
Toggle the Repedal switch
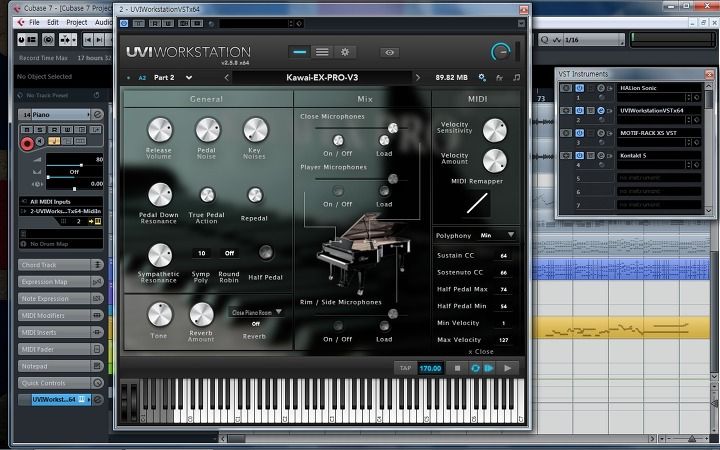pyautogui.click(x=255, y=195)
